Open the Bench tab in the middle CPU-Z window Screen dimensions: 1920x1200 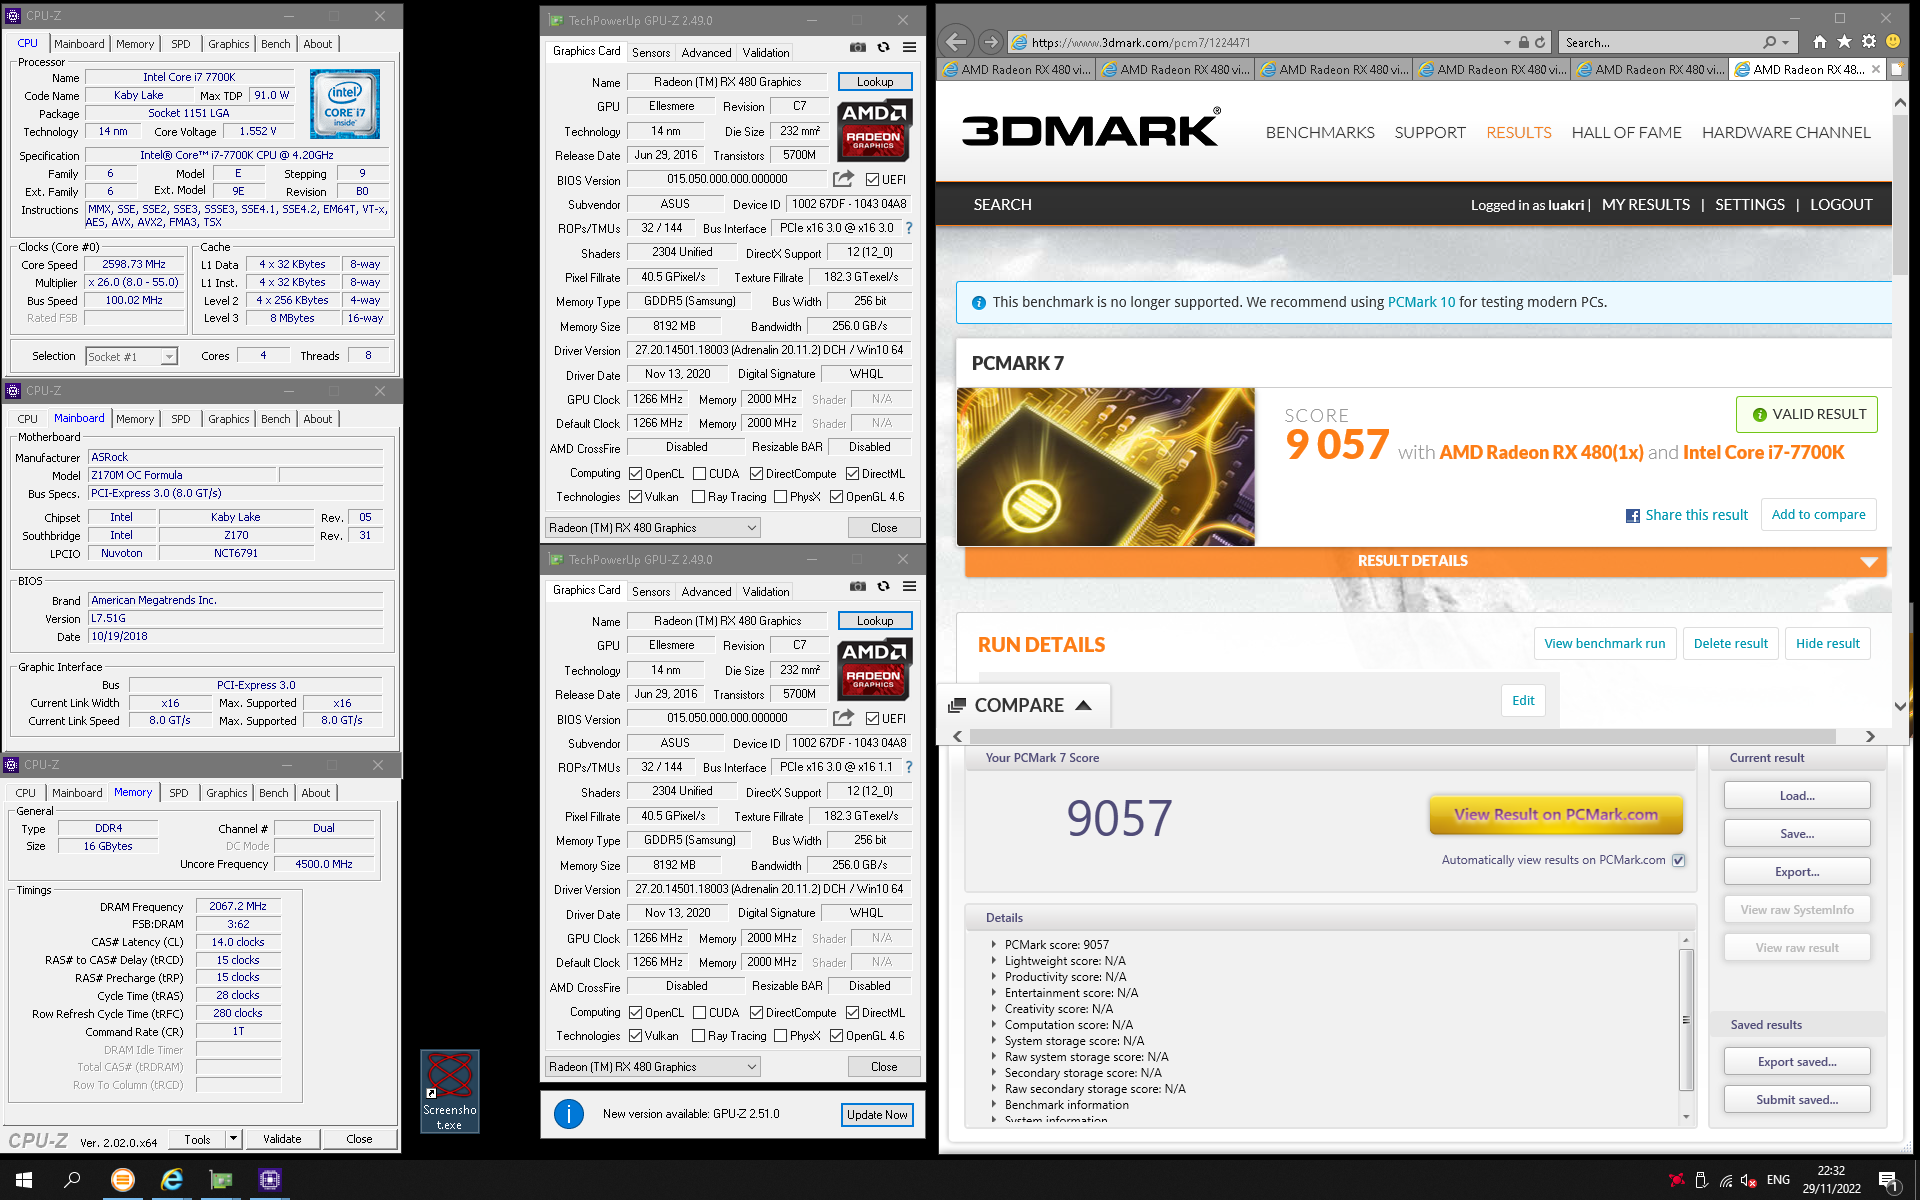(275, 419)
